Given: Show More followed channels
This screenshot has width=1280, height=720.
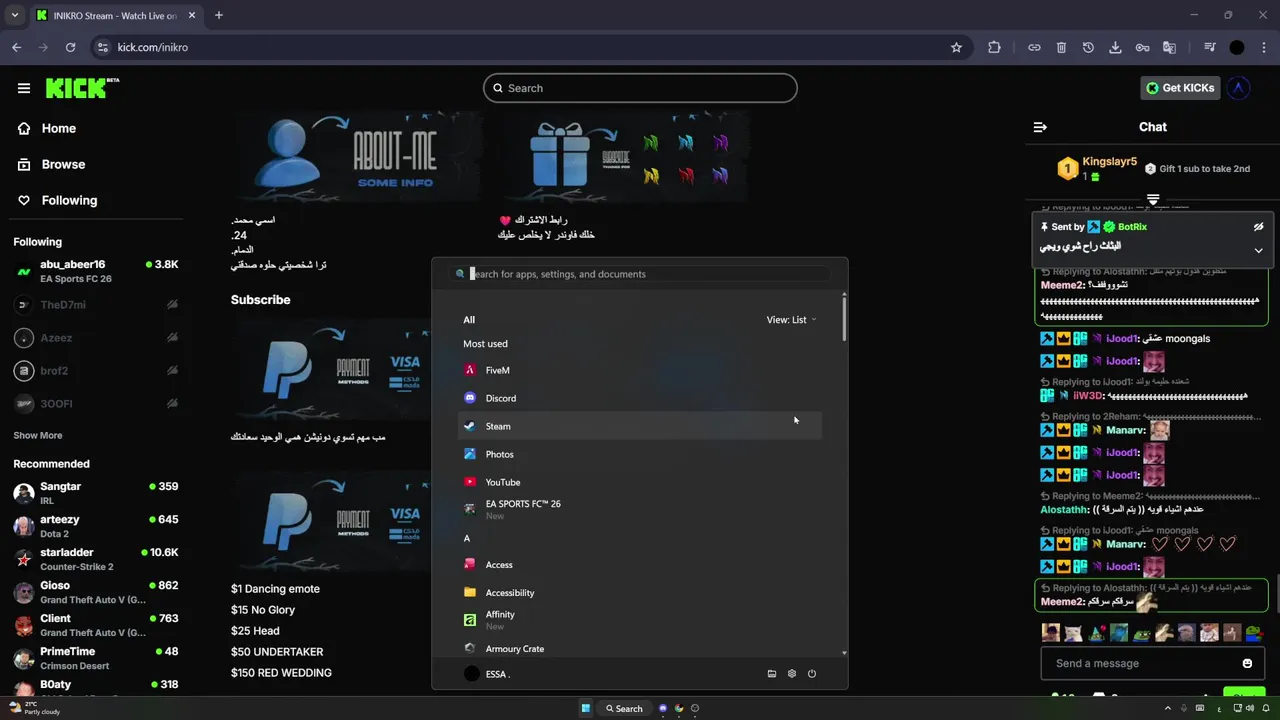Looking at the screenshot, I should click(37, 435).
